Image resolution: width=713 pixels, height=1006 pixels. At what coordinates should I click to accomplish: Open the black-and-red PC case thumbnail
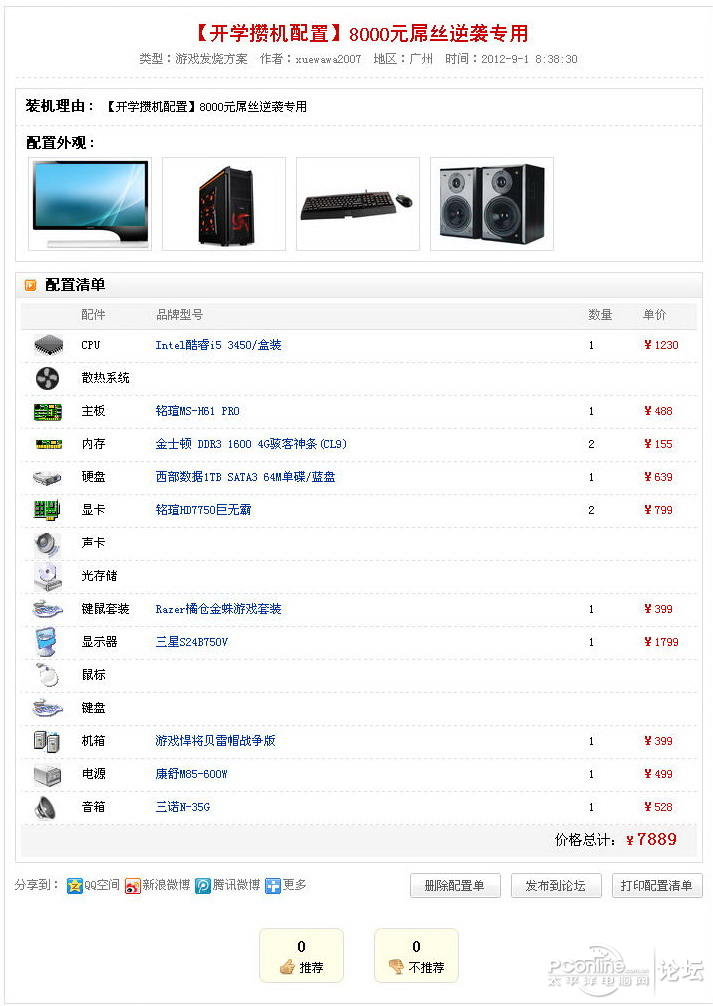tap(224, 204)
